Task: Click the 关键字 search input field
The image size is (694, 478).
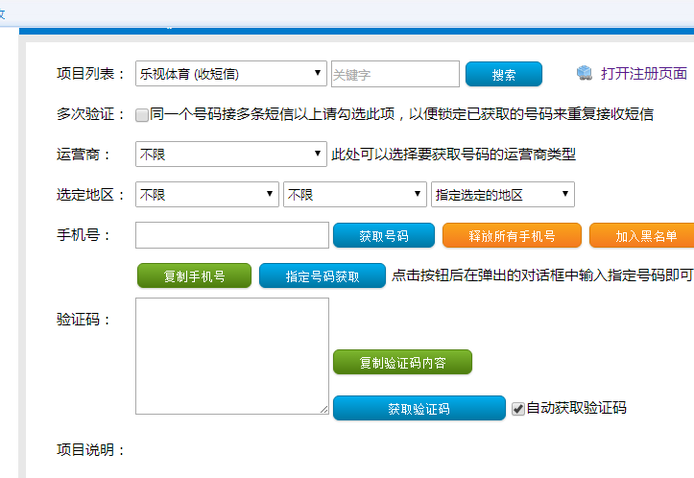Action: 395,74
